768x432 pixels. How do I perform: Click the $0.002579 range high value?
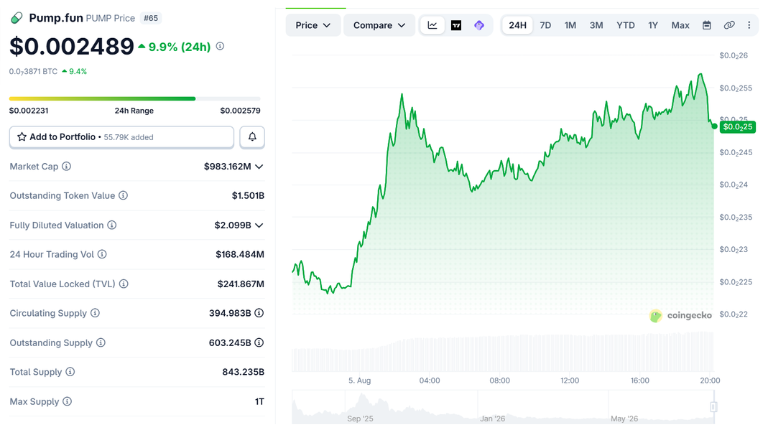tap(240, 111)
